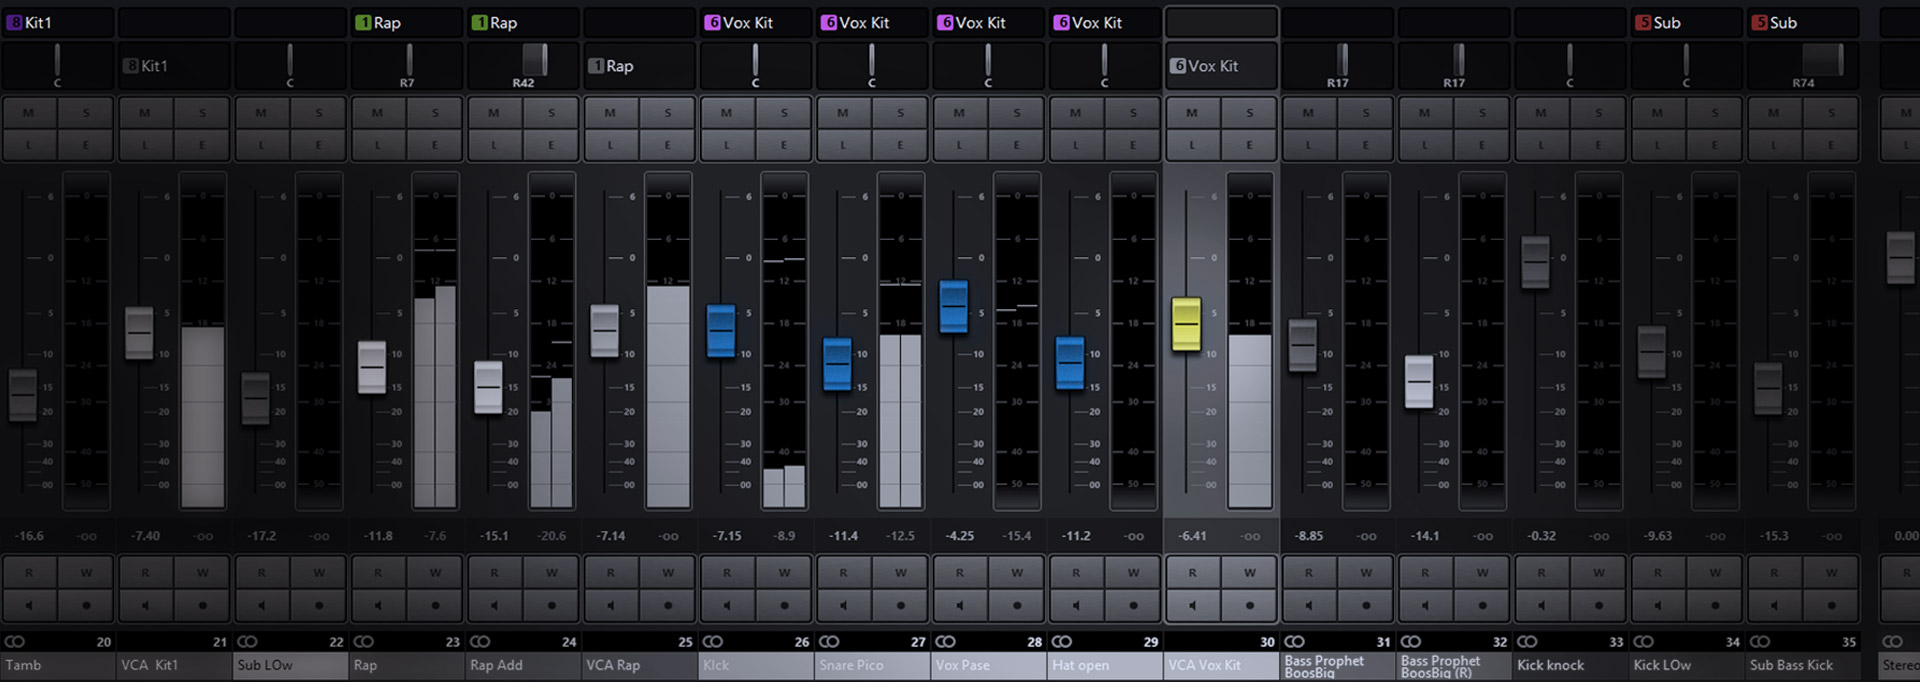Open Kit1 output routing for Tamb channel
The image size is (1920, 682).
[x=58, y=22]
